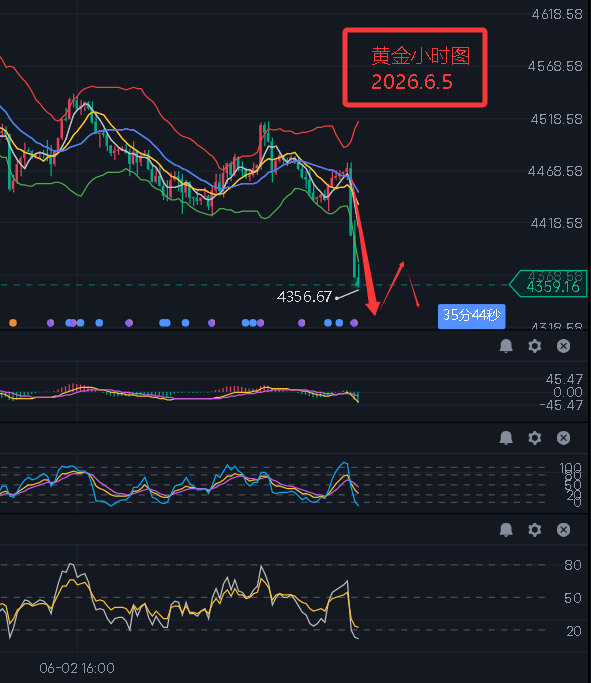Click the -45.47 MACD scale value
Screen dimensions: 591x683
(x=561, y=406)
